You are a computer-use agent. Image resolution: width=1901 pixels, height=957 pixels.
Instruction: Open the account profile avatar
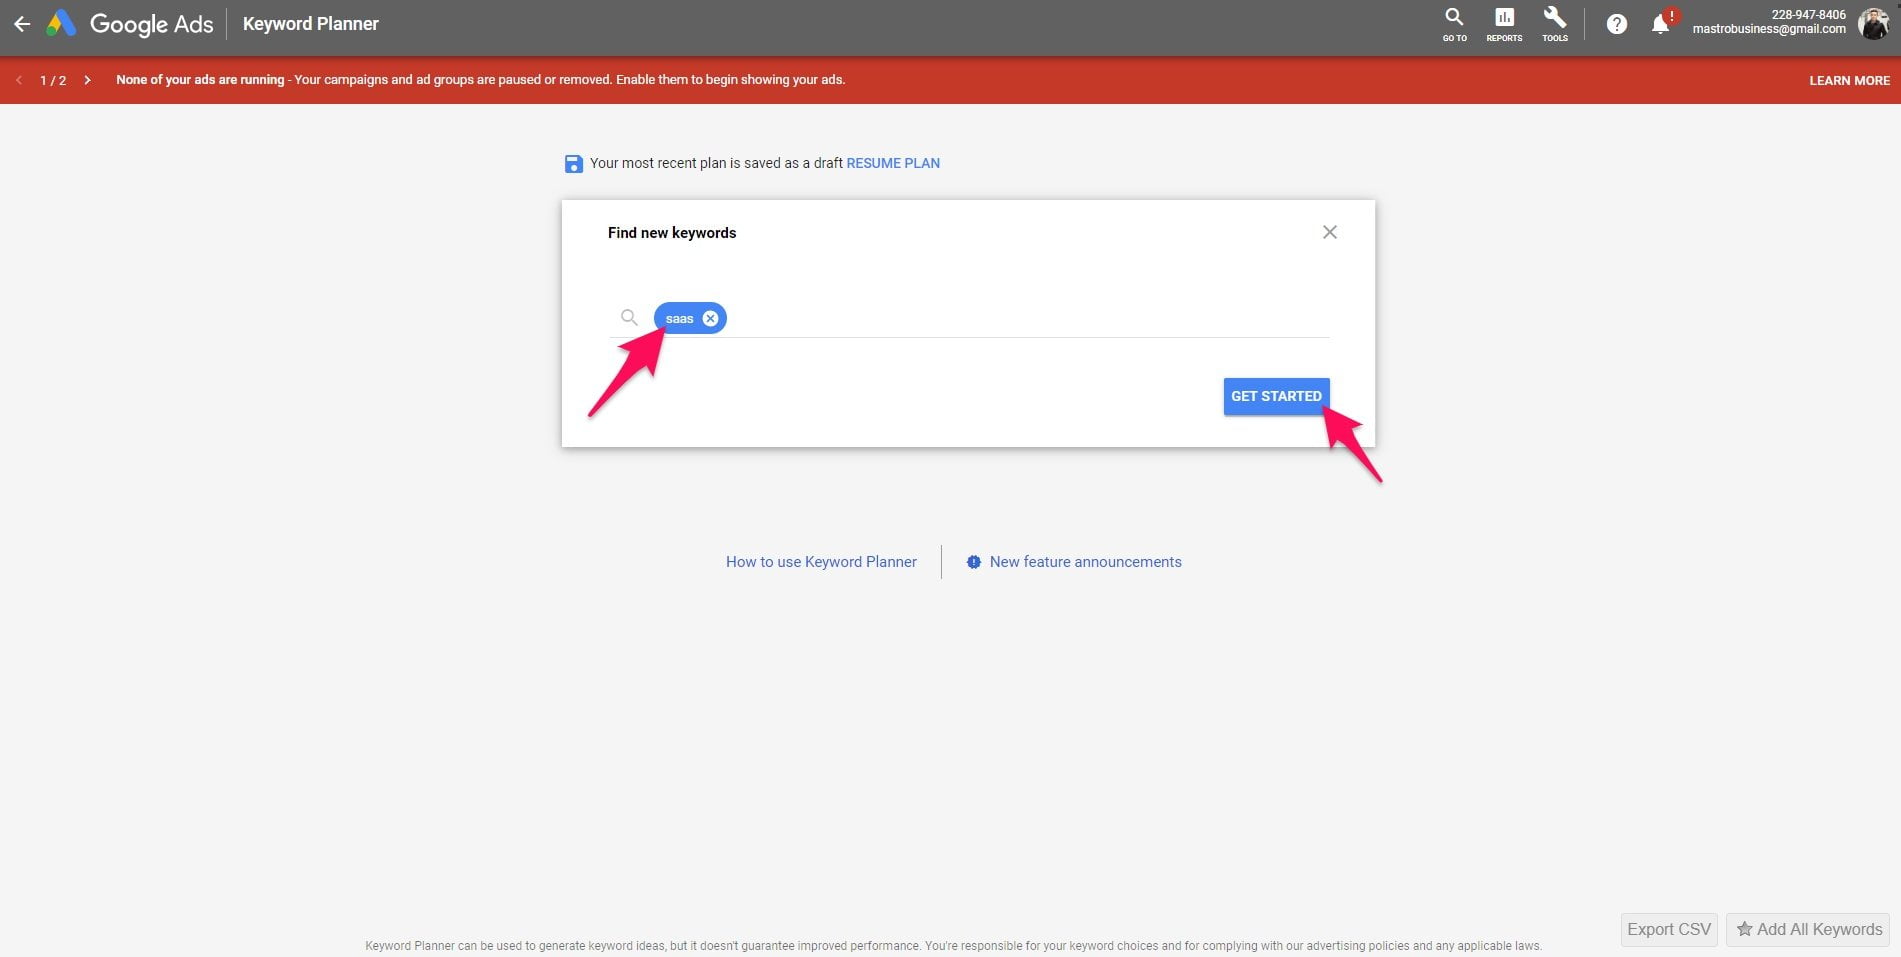(1873, 23)
